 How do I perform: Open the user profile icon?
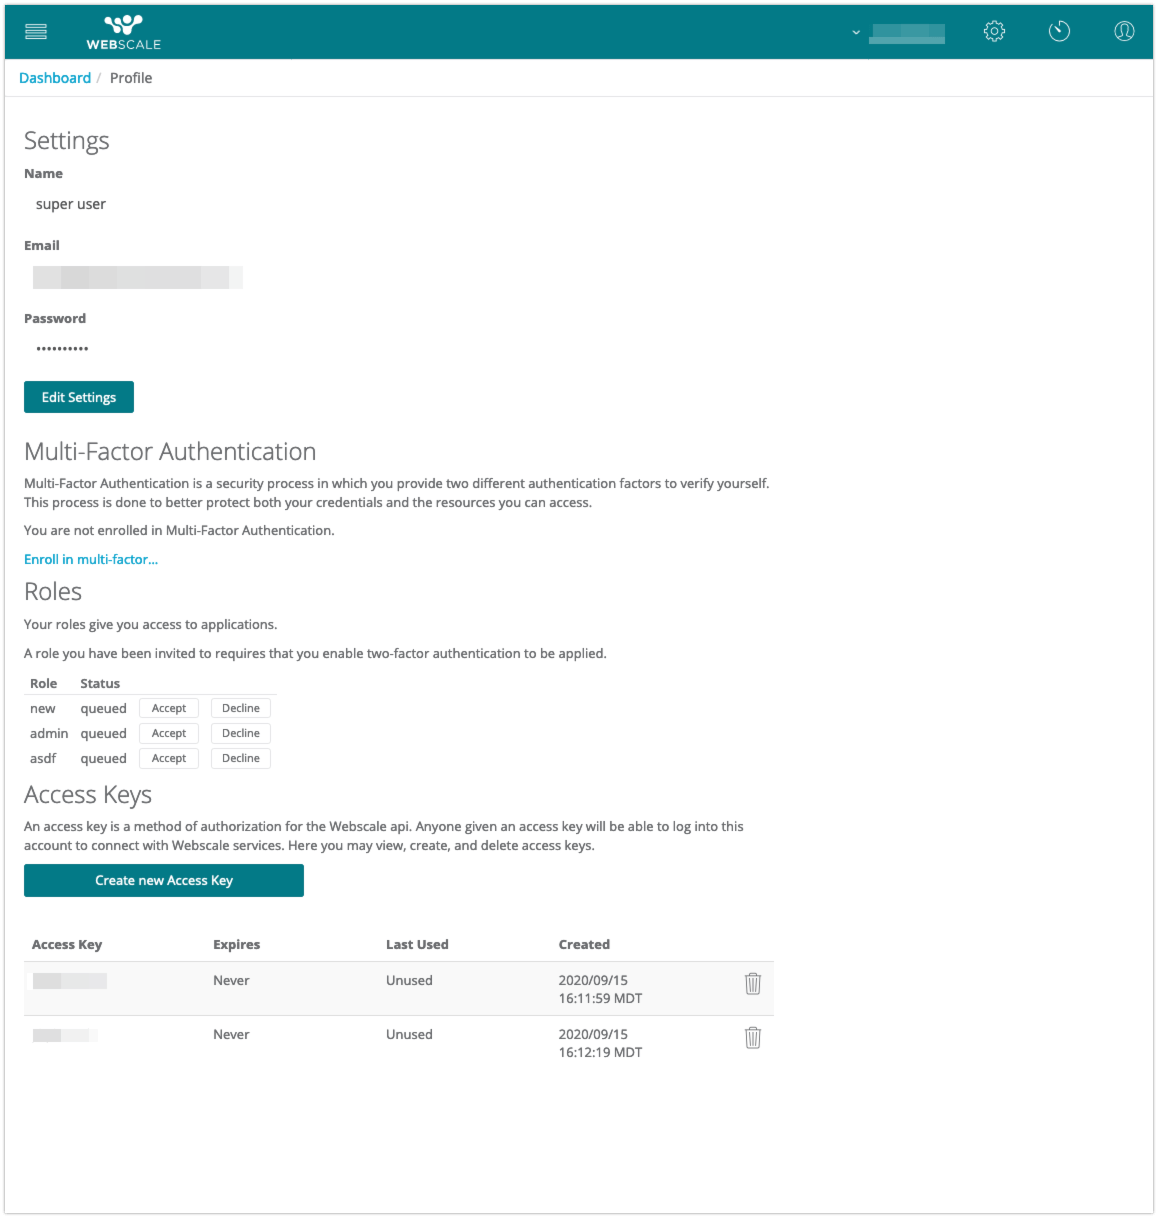point(1124,32)
